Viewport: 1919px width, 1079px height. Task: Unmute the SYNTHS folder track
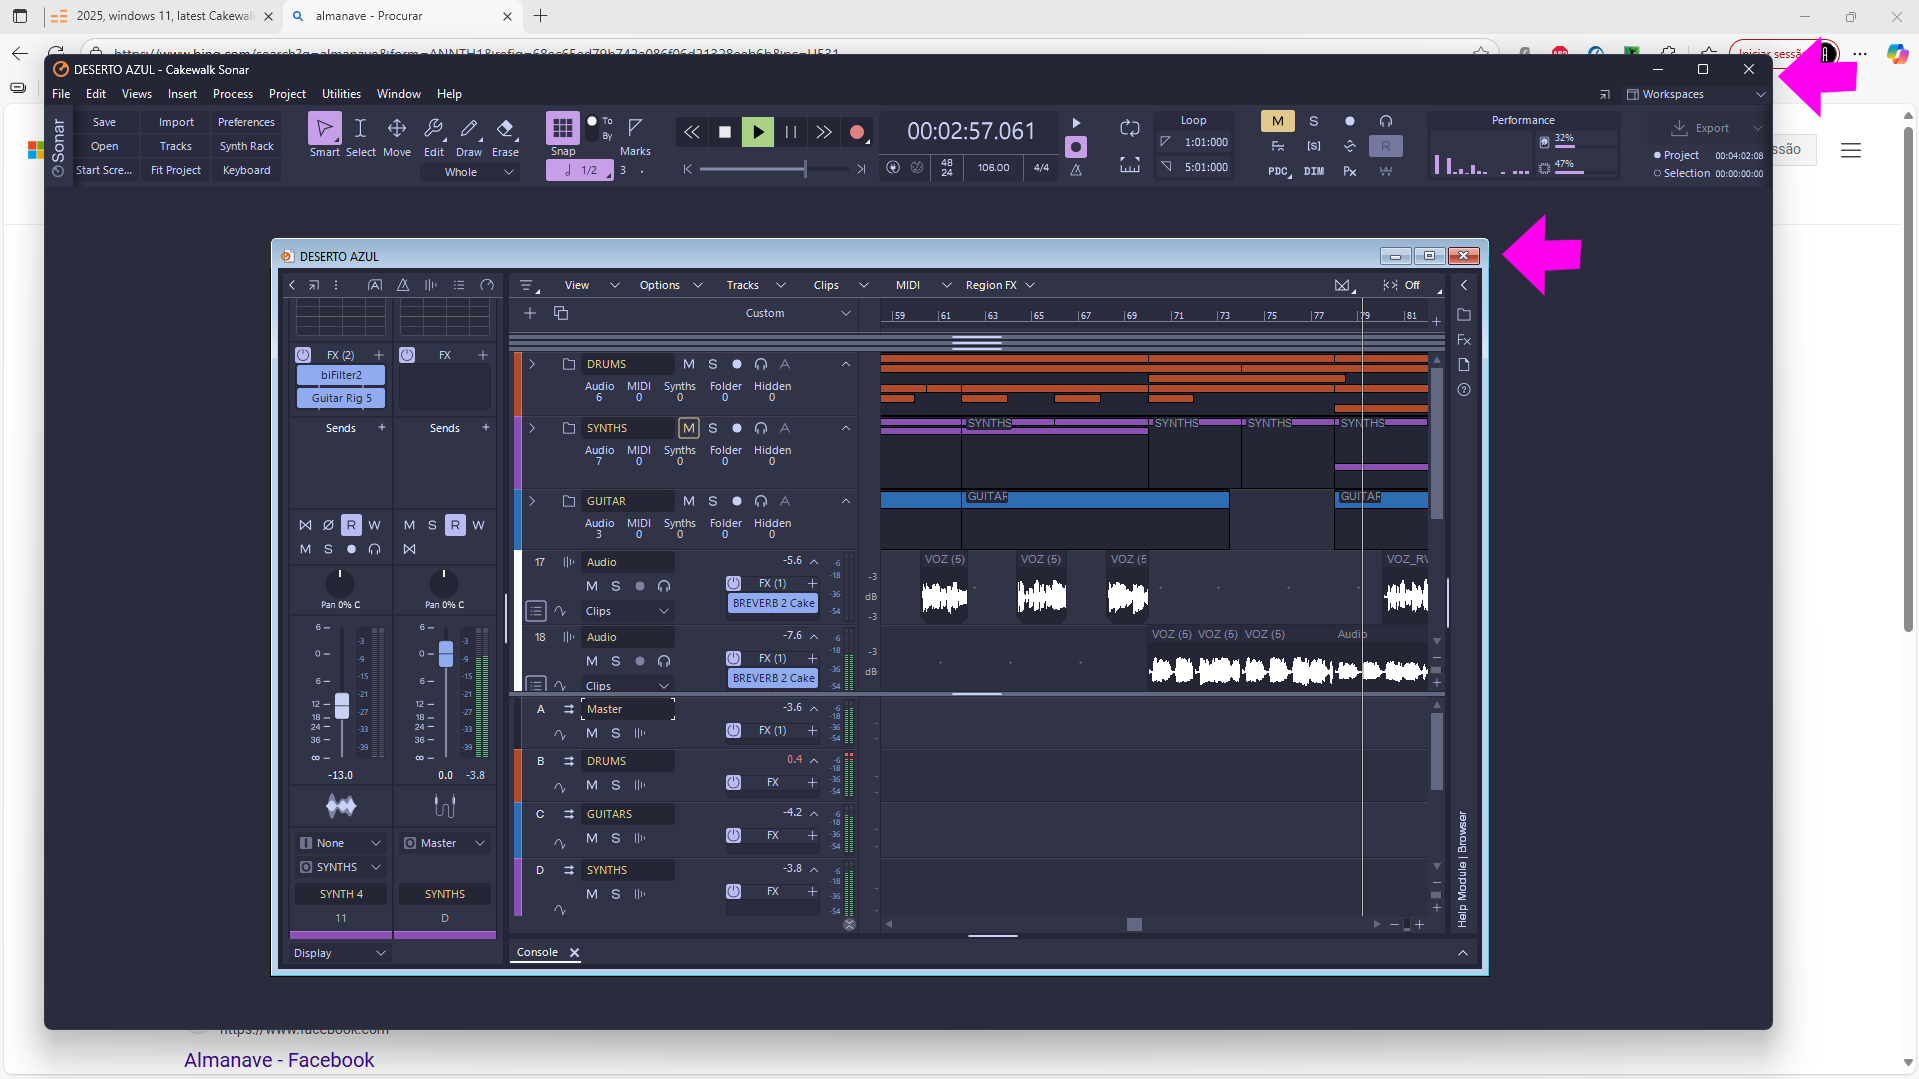(x=688, y=428)
